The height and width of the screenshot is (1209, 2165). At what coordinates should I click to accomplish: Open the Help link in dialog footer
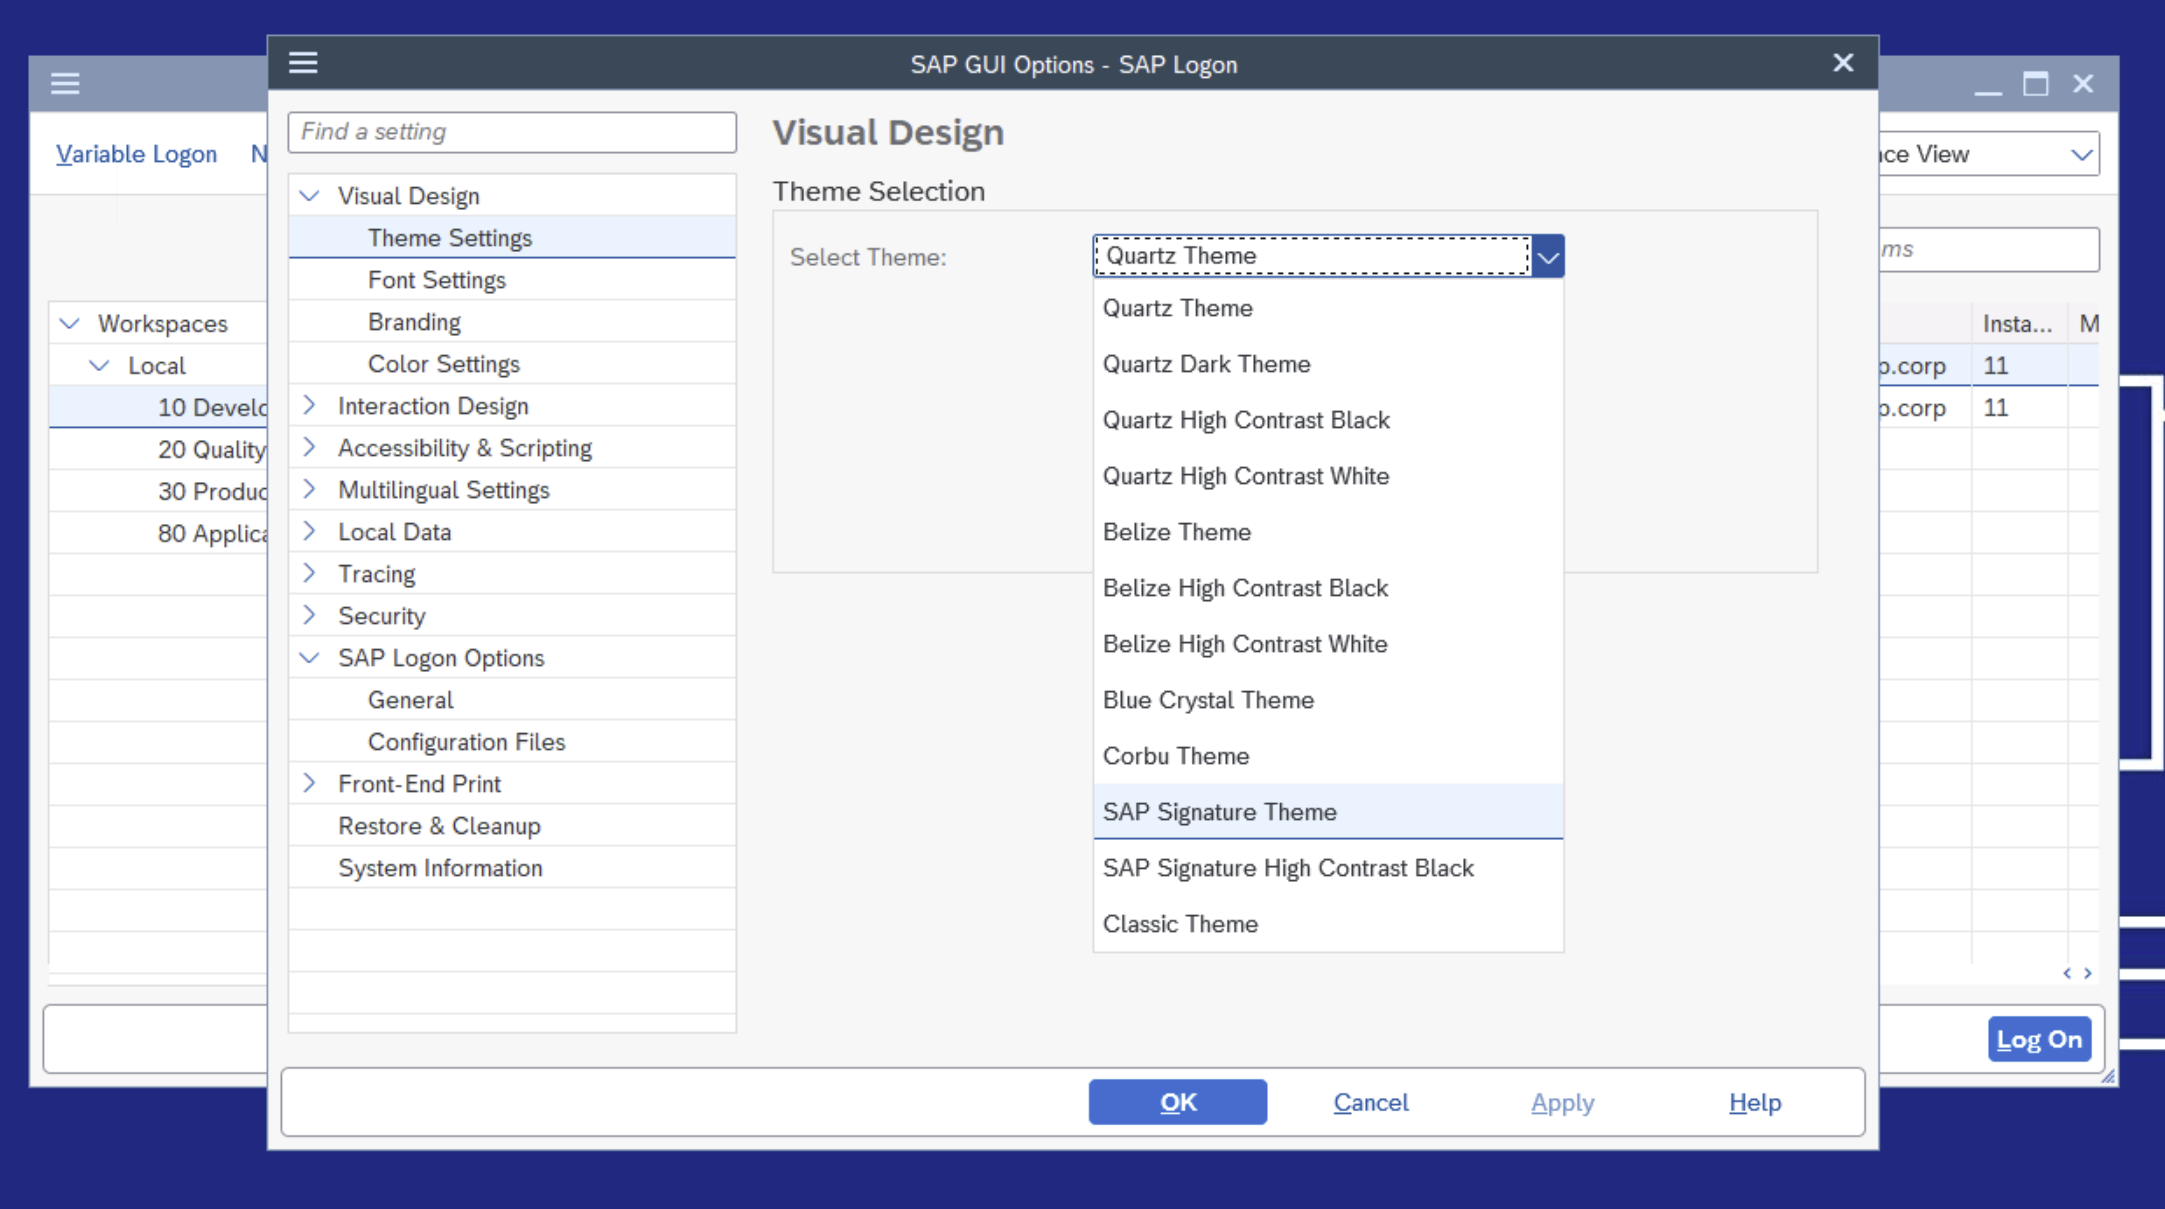point(1755,1102)
